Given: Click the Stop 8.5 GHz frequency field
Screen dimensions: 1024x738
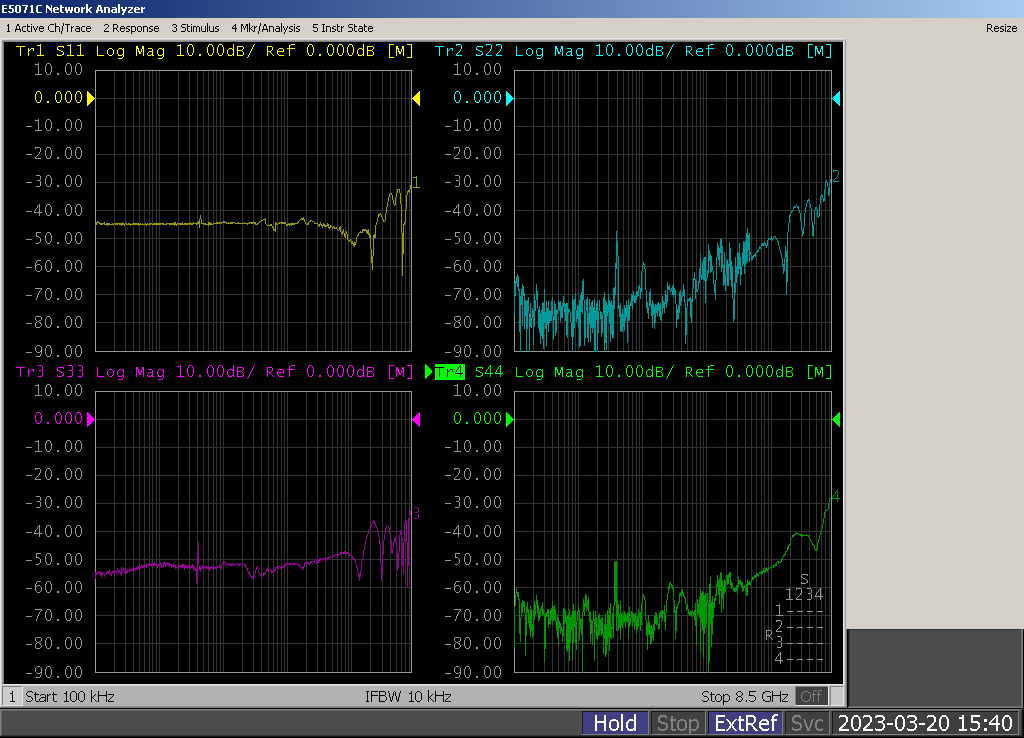Looking at the screenshot, I should coord(745,696).
